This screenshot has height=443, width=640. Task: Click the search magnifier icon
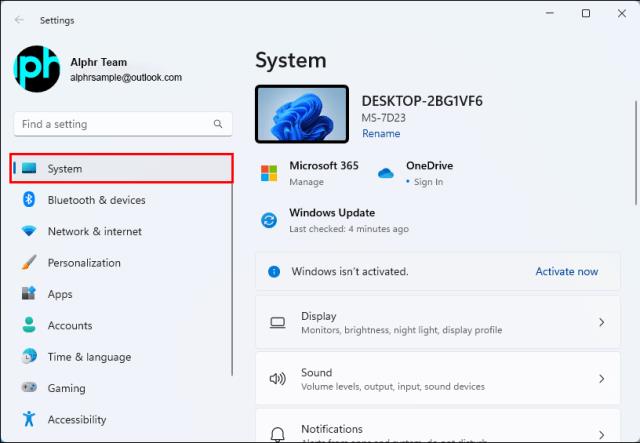(218, 124)
